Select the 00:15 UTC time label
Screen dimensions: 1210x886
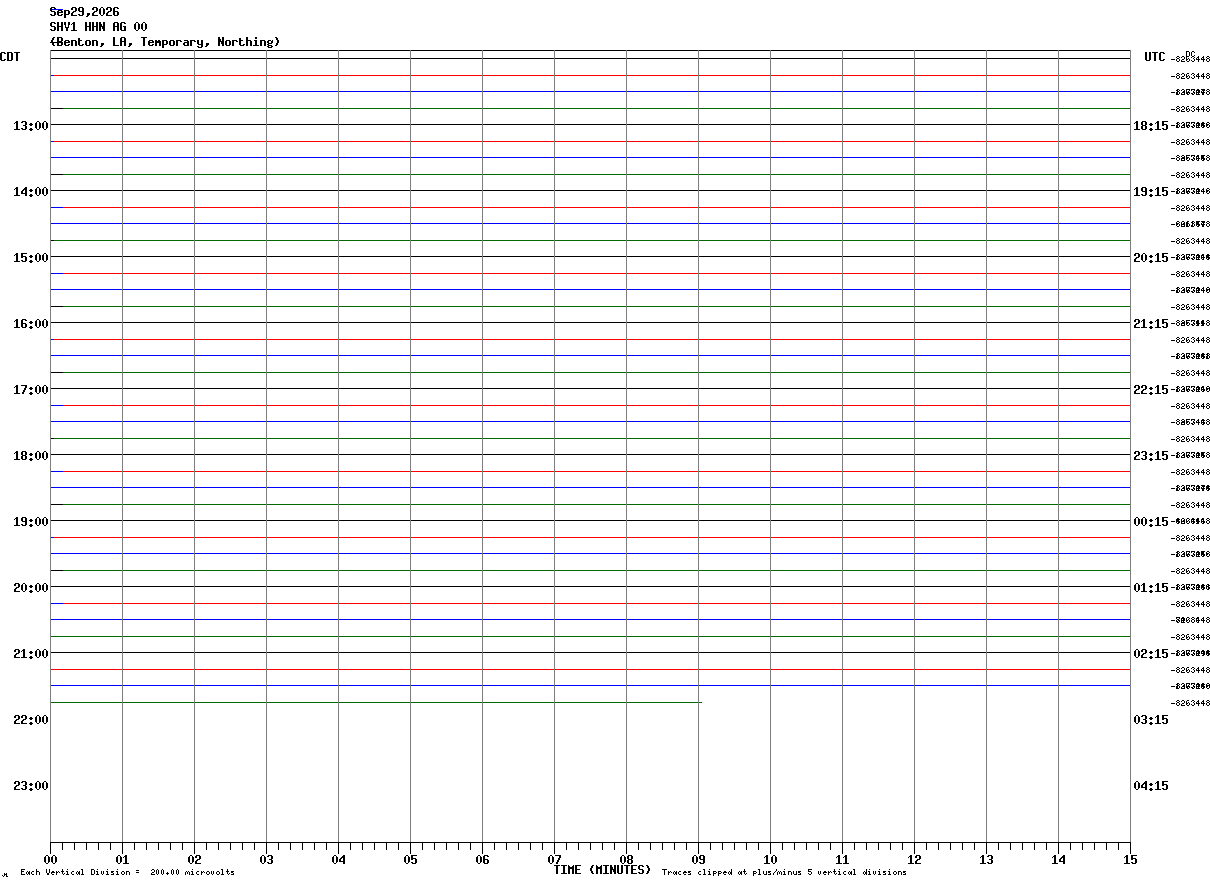pos(1150,521)
